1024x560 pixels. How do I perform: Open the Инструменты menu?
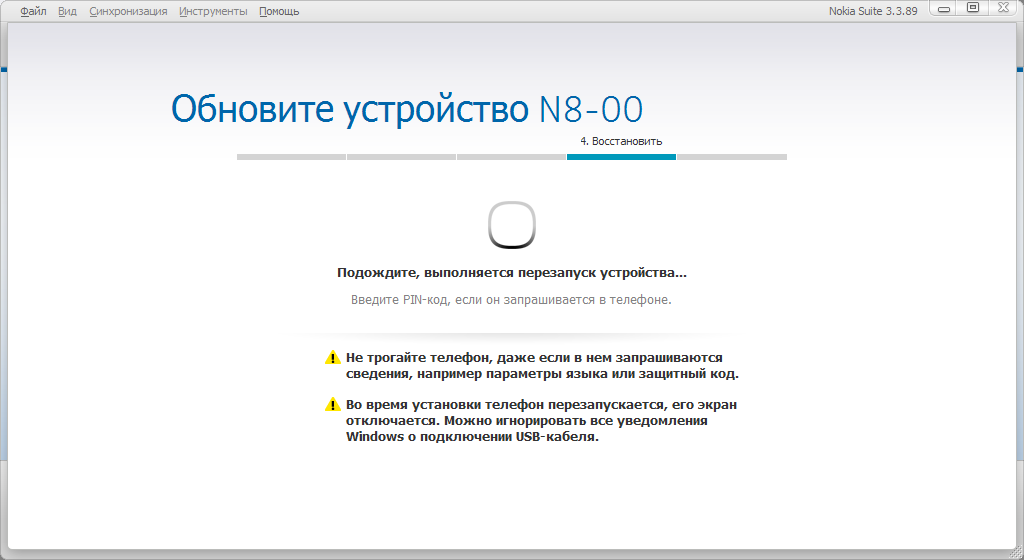click(213, 11)
